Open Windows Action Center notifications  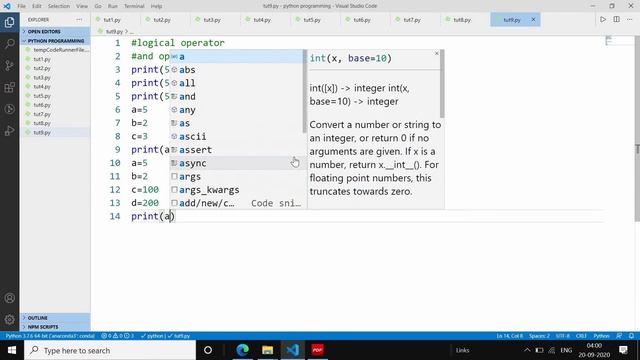click(x=623, y=350)
